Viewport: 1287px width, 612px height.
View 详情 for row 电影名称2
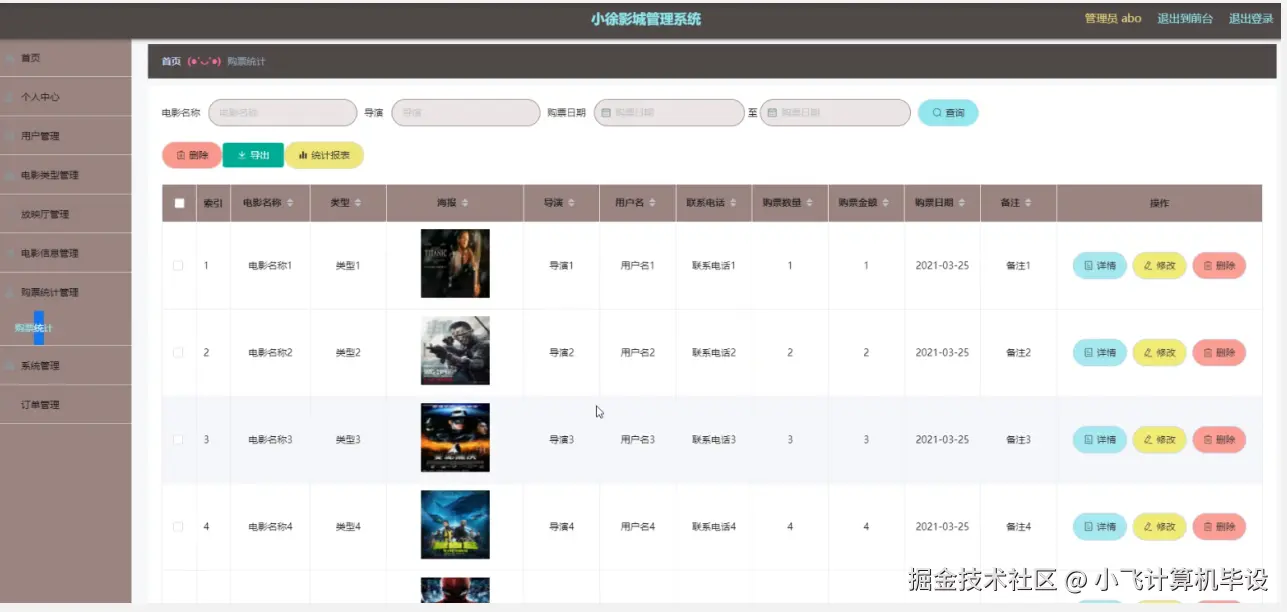point(1100,353)
